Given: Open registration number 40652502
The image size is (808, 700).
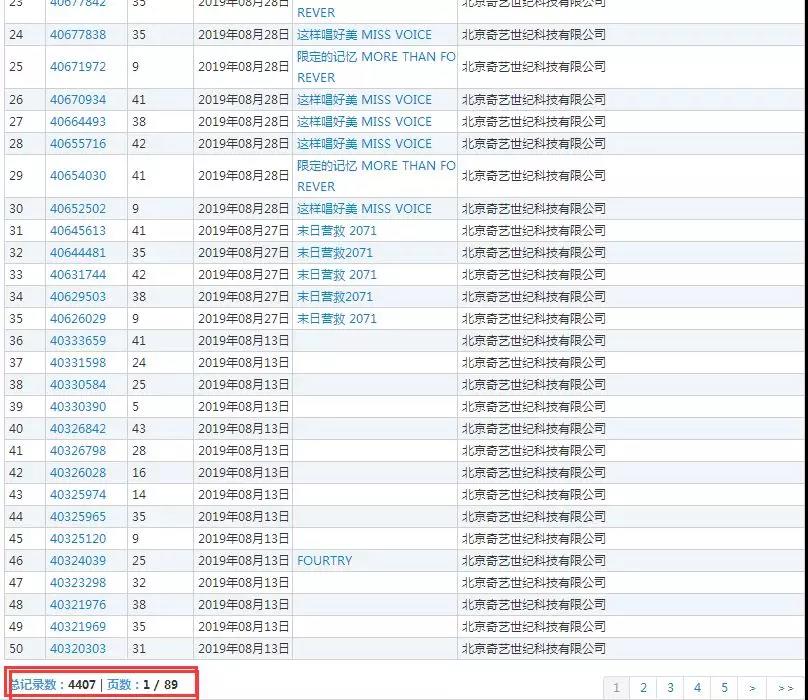Looking at the screenshot, I should point(78,209).
